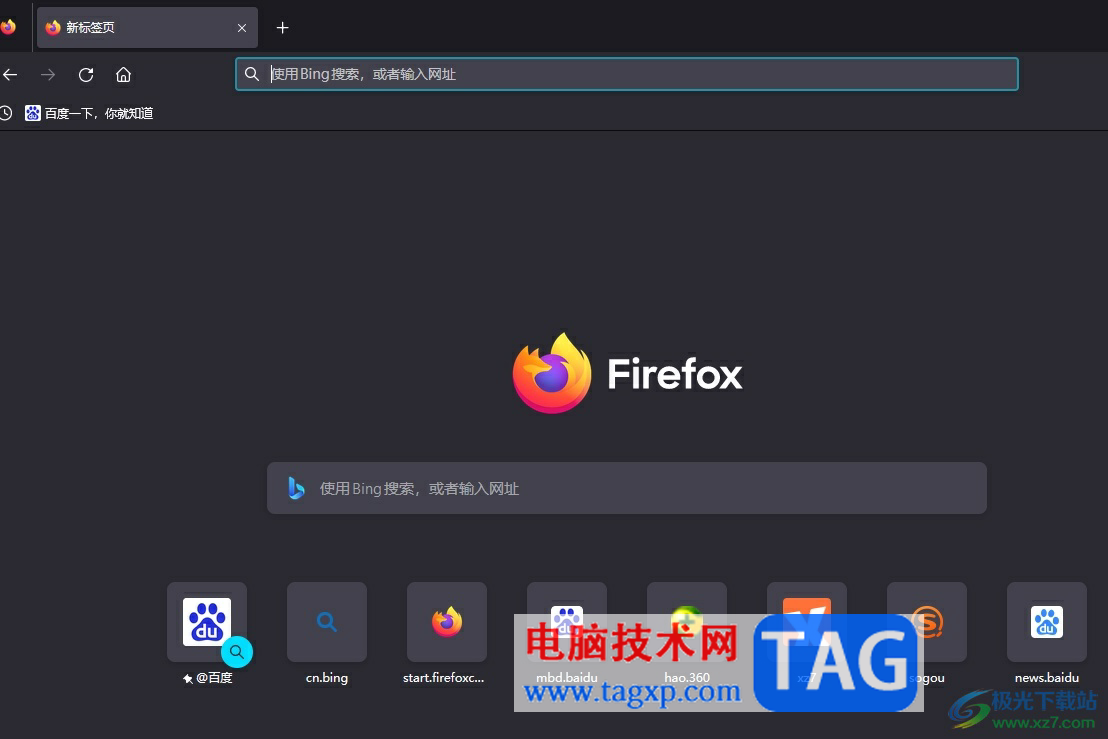
Task: Open the home page icon
Action: click(124, 74)
